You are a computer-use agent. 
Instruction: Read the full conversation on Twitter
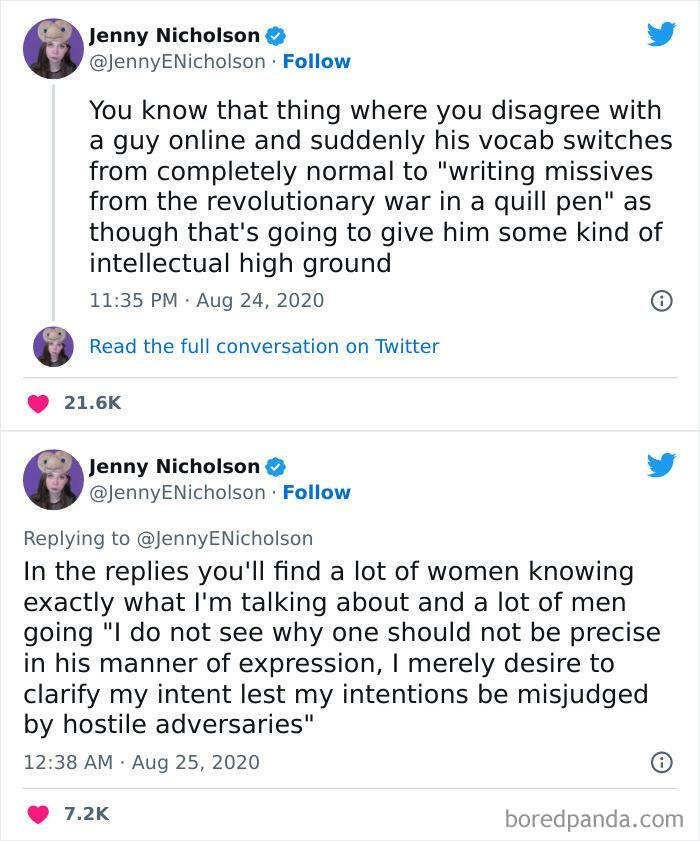pos(264,346)
